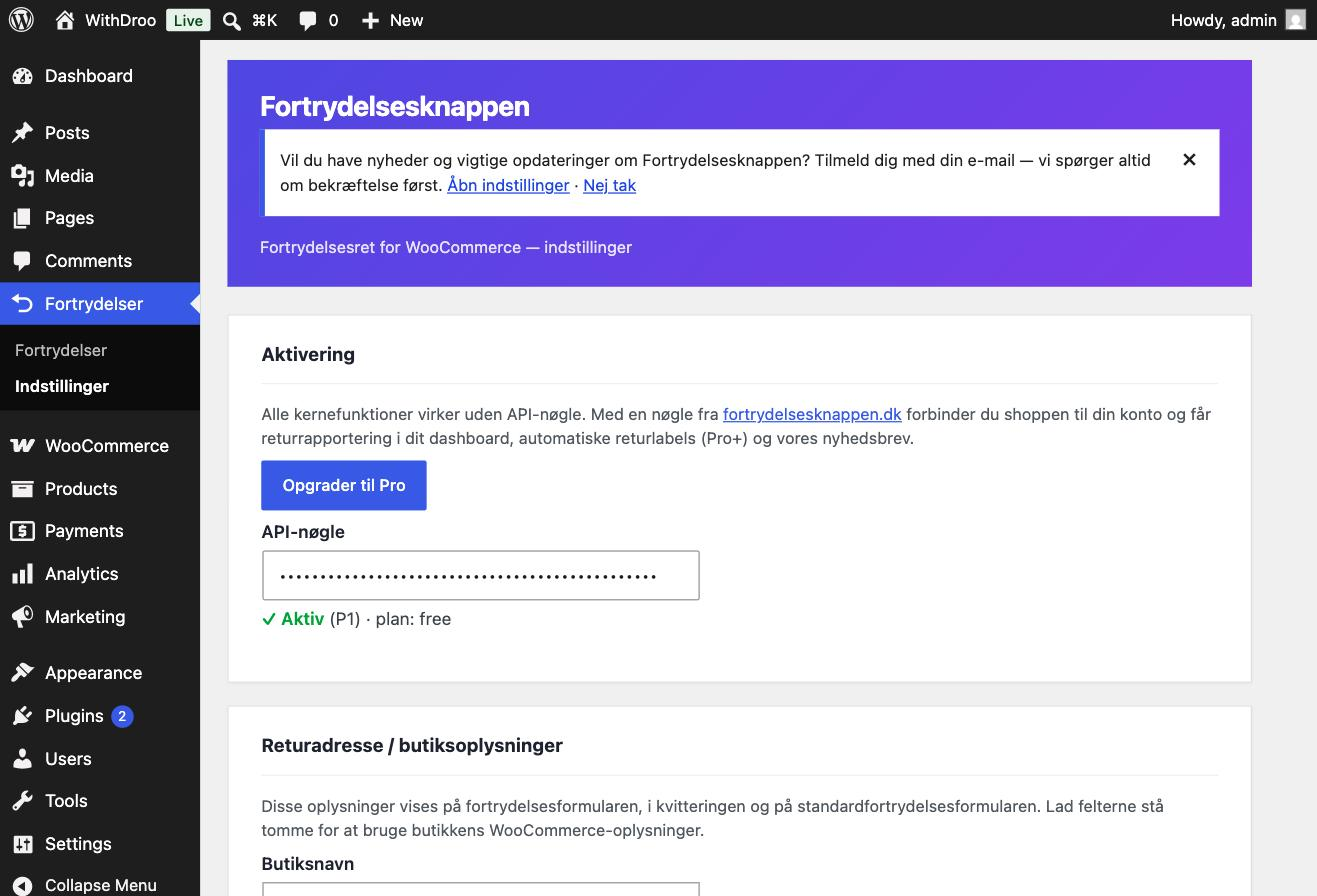This screenshot has height=896, width=1317.
Task: Click the Media menu label
Action: pos(69,176)
